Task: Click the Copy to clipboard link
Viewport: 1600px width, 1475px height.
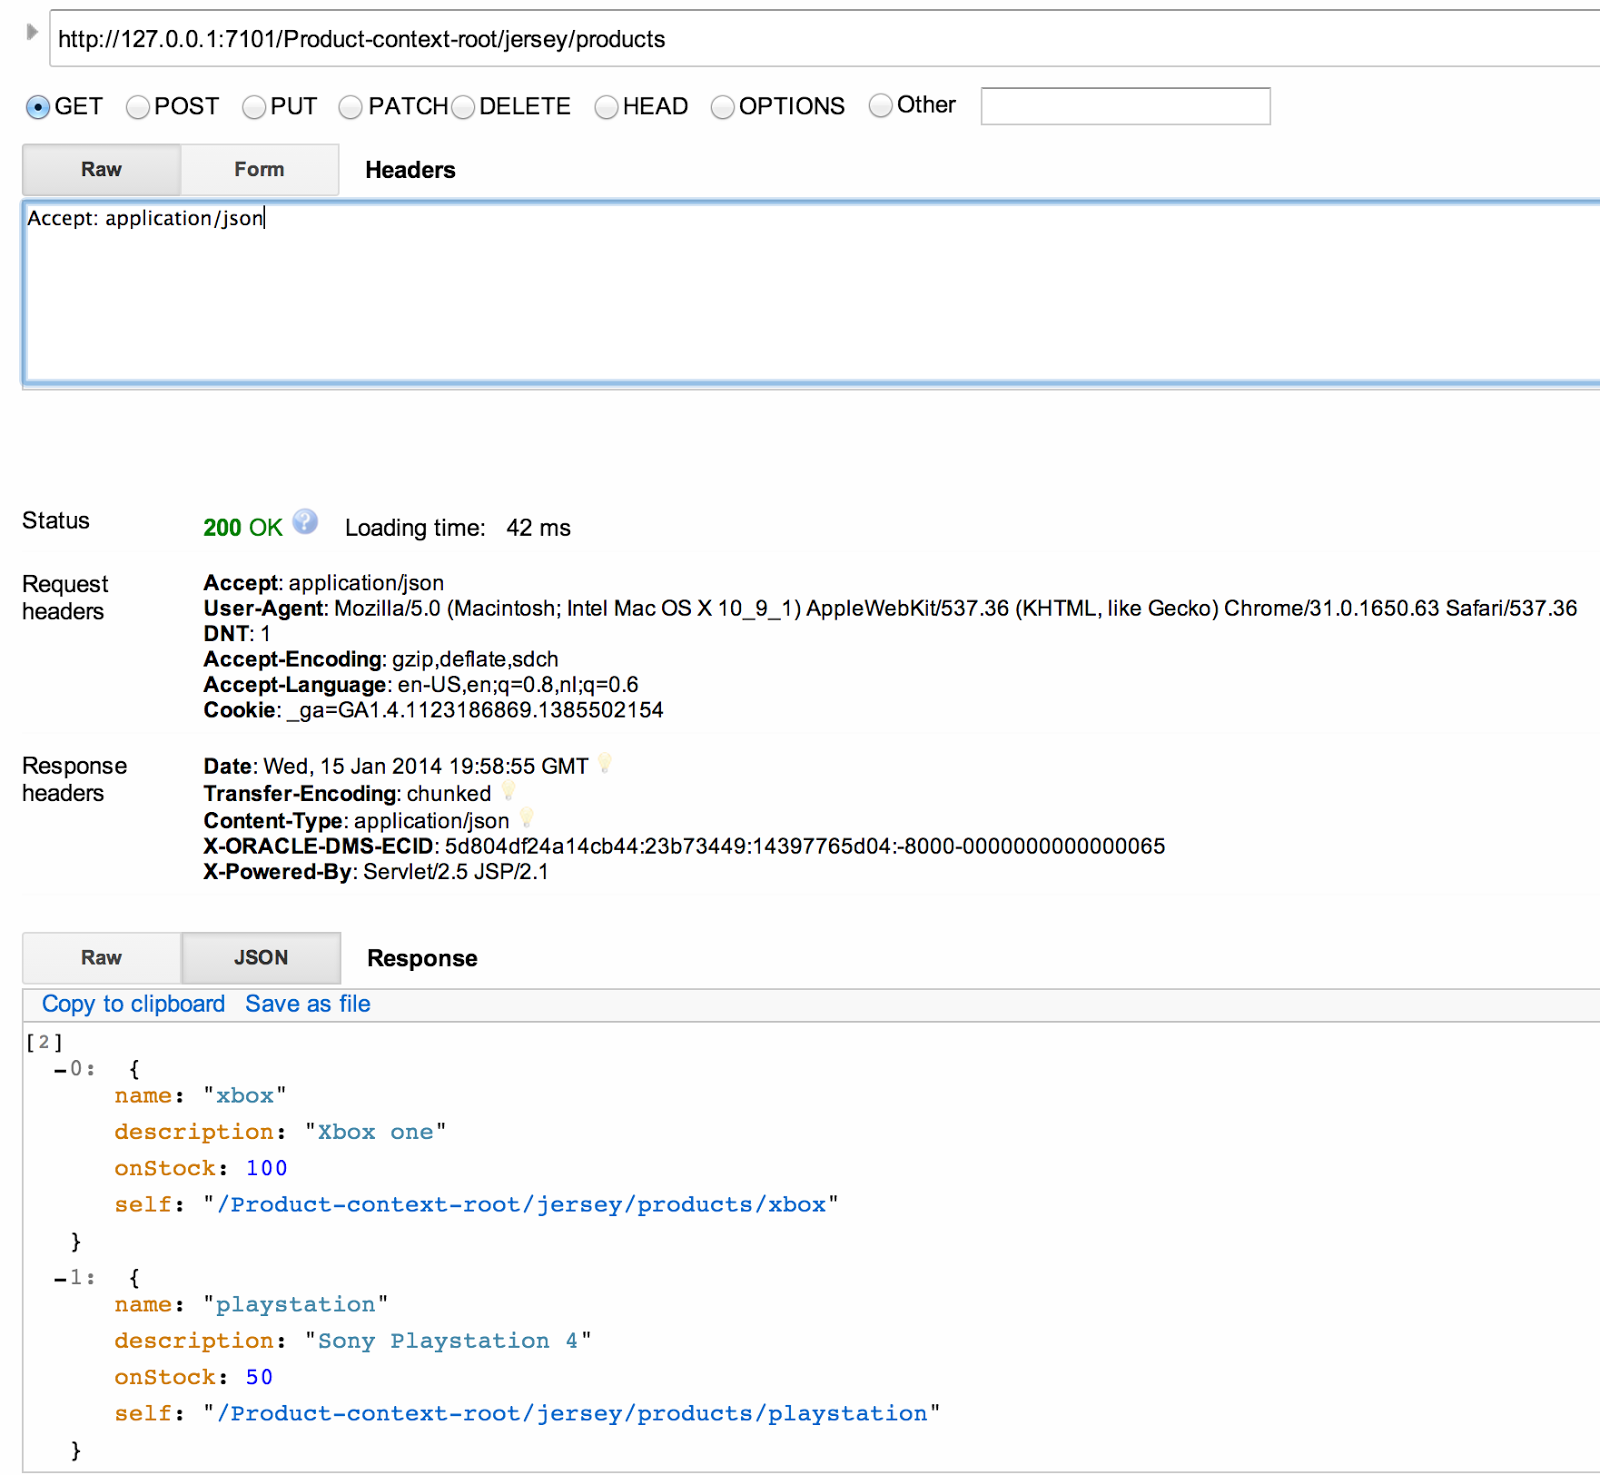Action: [132, 1003]
